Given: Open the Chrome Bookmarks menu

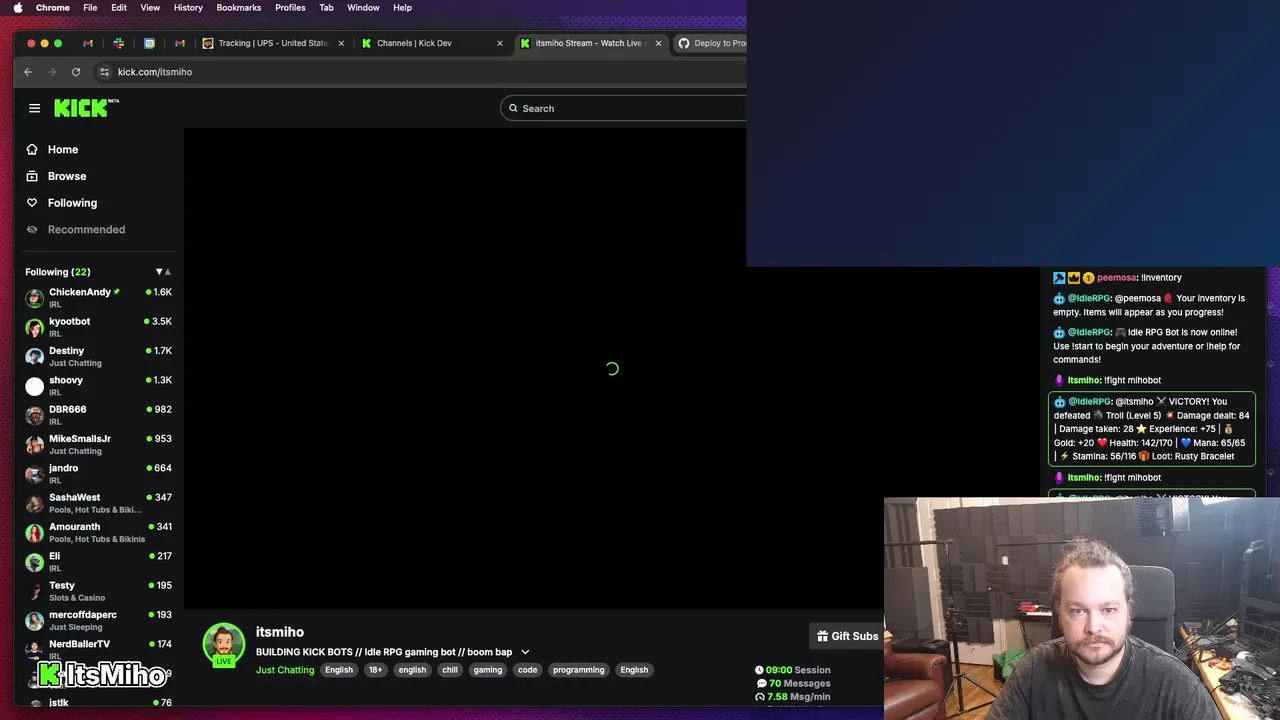Looking at the screenshot, I should tap(239, 8).
